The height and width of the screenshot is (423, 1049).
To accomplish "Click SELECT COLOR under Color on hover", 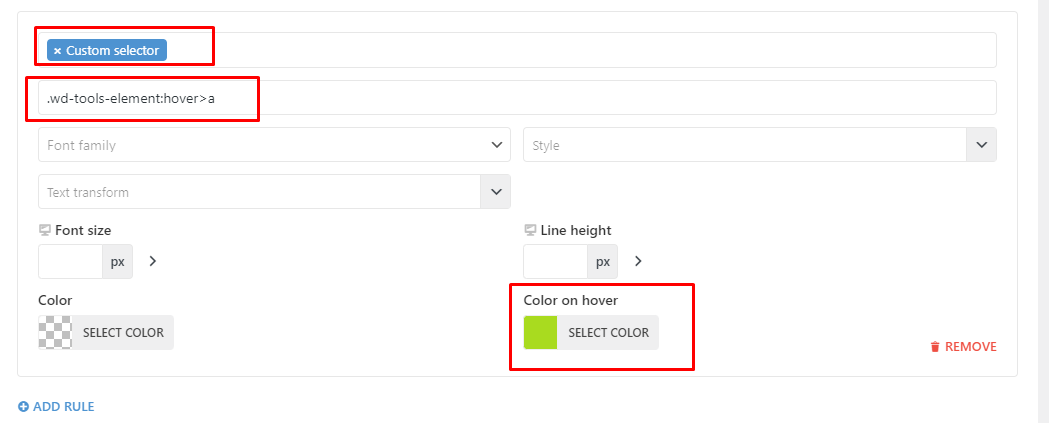I will pyautogui.click(x=608, y=333).
